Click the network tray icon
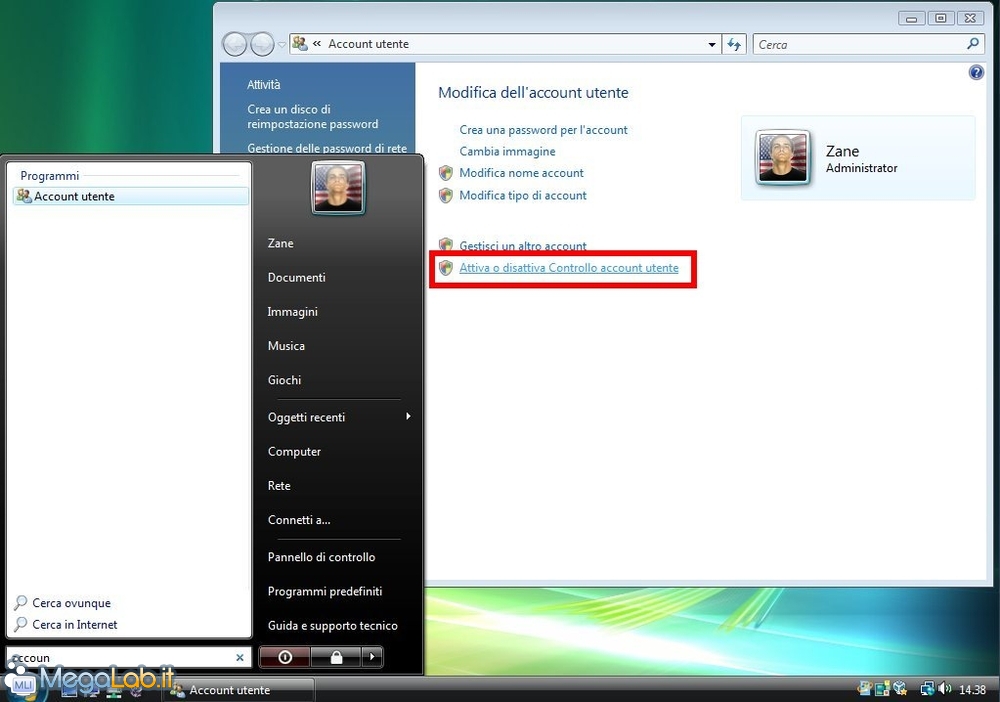 [x=927, y=689]
